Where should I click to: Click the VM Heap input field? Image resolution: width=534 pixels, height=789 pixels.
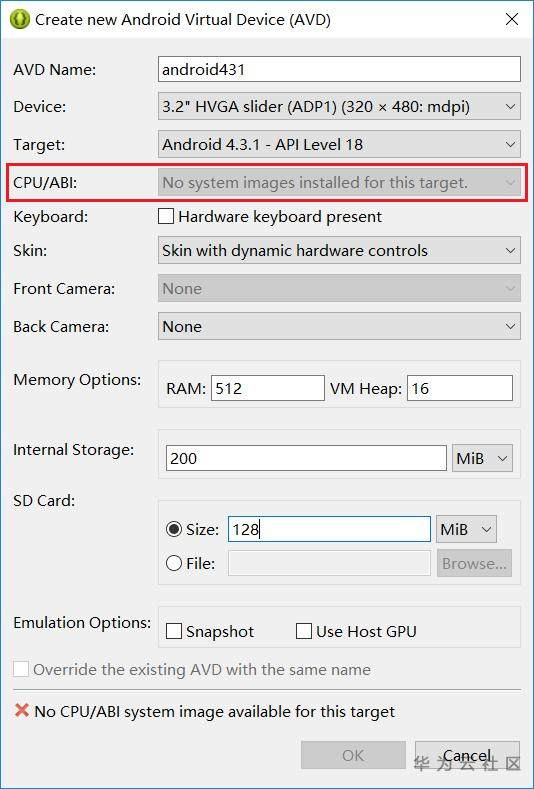click(x=460, y=388)
